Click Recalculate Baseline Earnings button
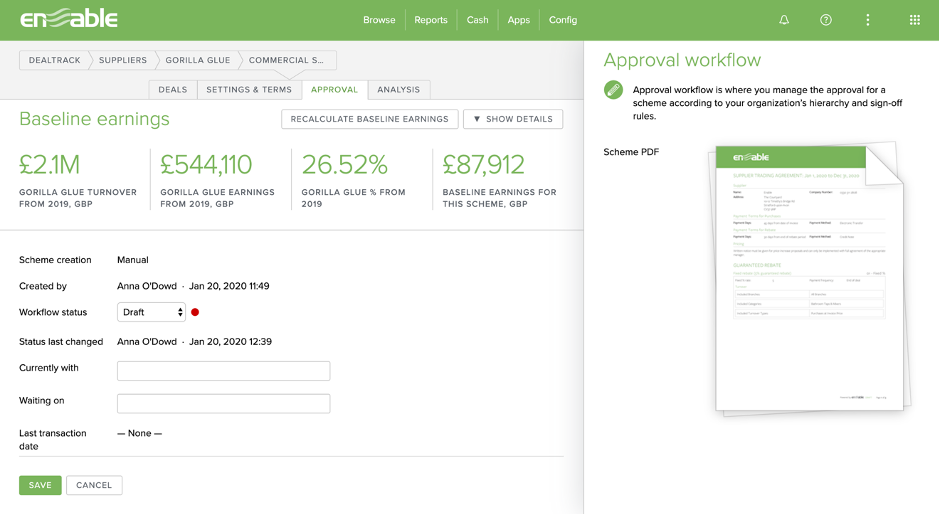The height and width of the screenshot is (514, 939). click(369, 119)
